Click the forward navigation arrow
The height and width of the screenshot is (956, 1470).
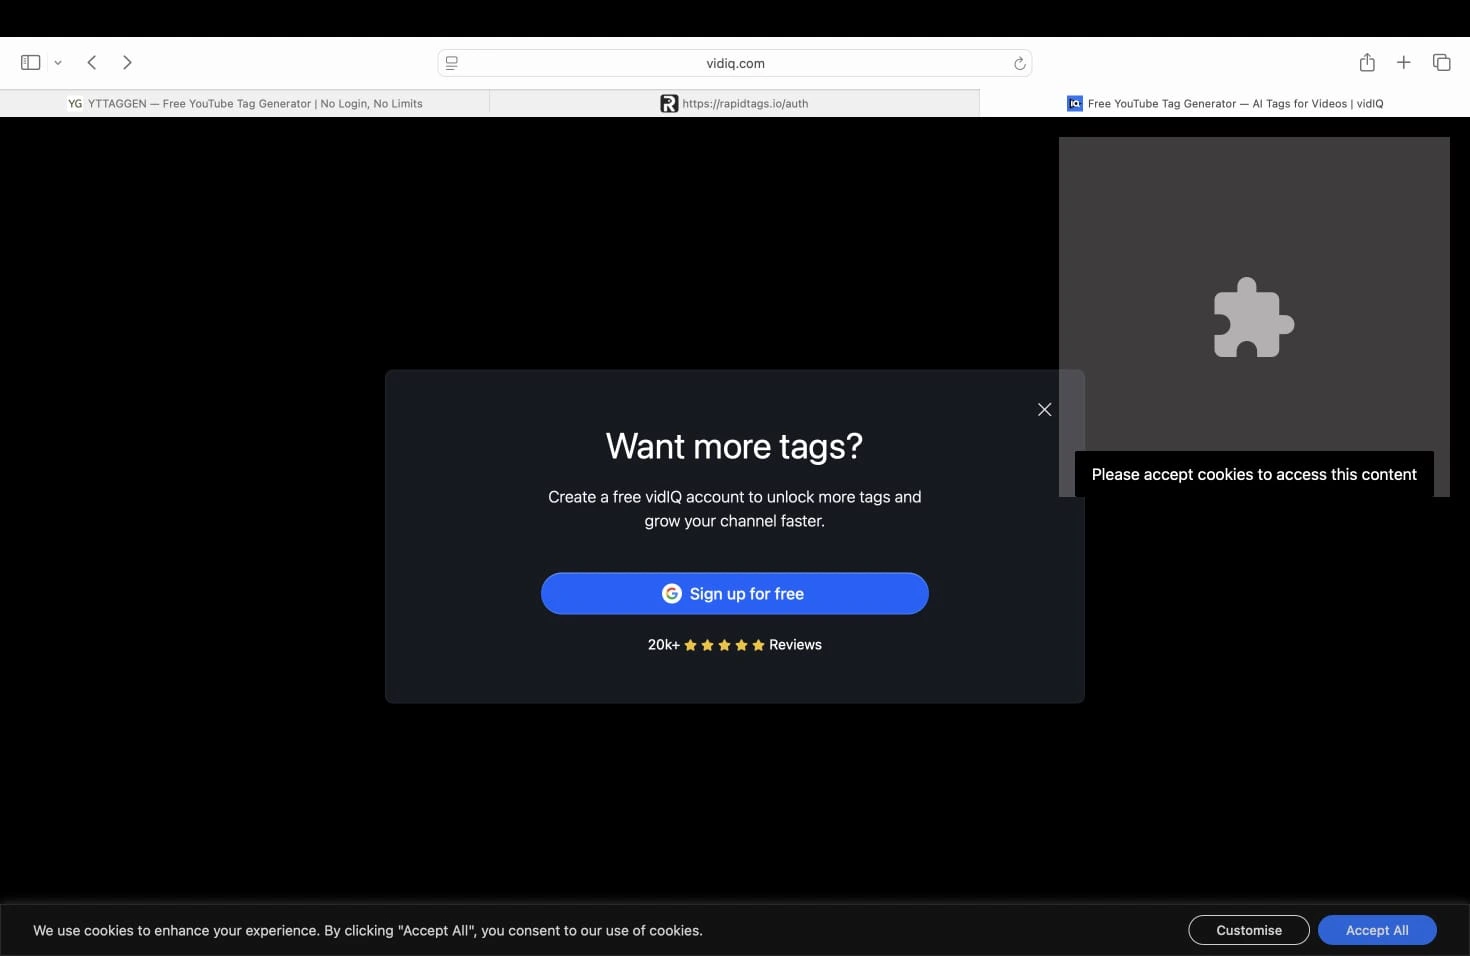127,62
